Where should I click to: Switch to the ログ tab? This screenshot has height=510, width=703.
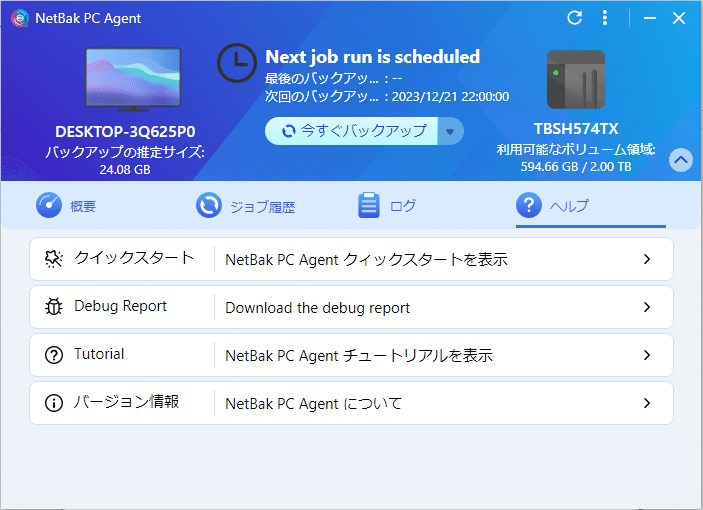386,206
